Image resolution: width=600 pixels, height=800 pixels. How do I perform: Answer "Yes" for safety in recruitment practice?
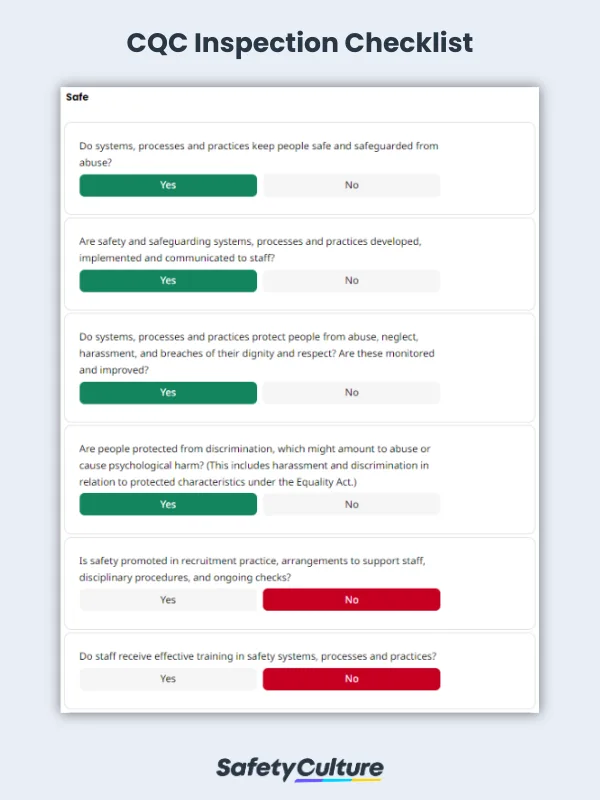tap(167, 599)
